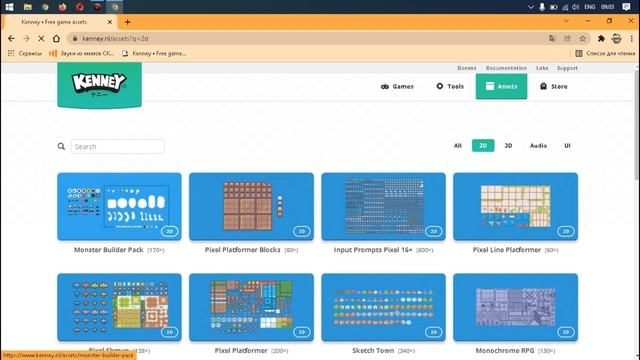Open the Support link
The width and height of the screenshot is (640, 360).
(567, 68)
